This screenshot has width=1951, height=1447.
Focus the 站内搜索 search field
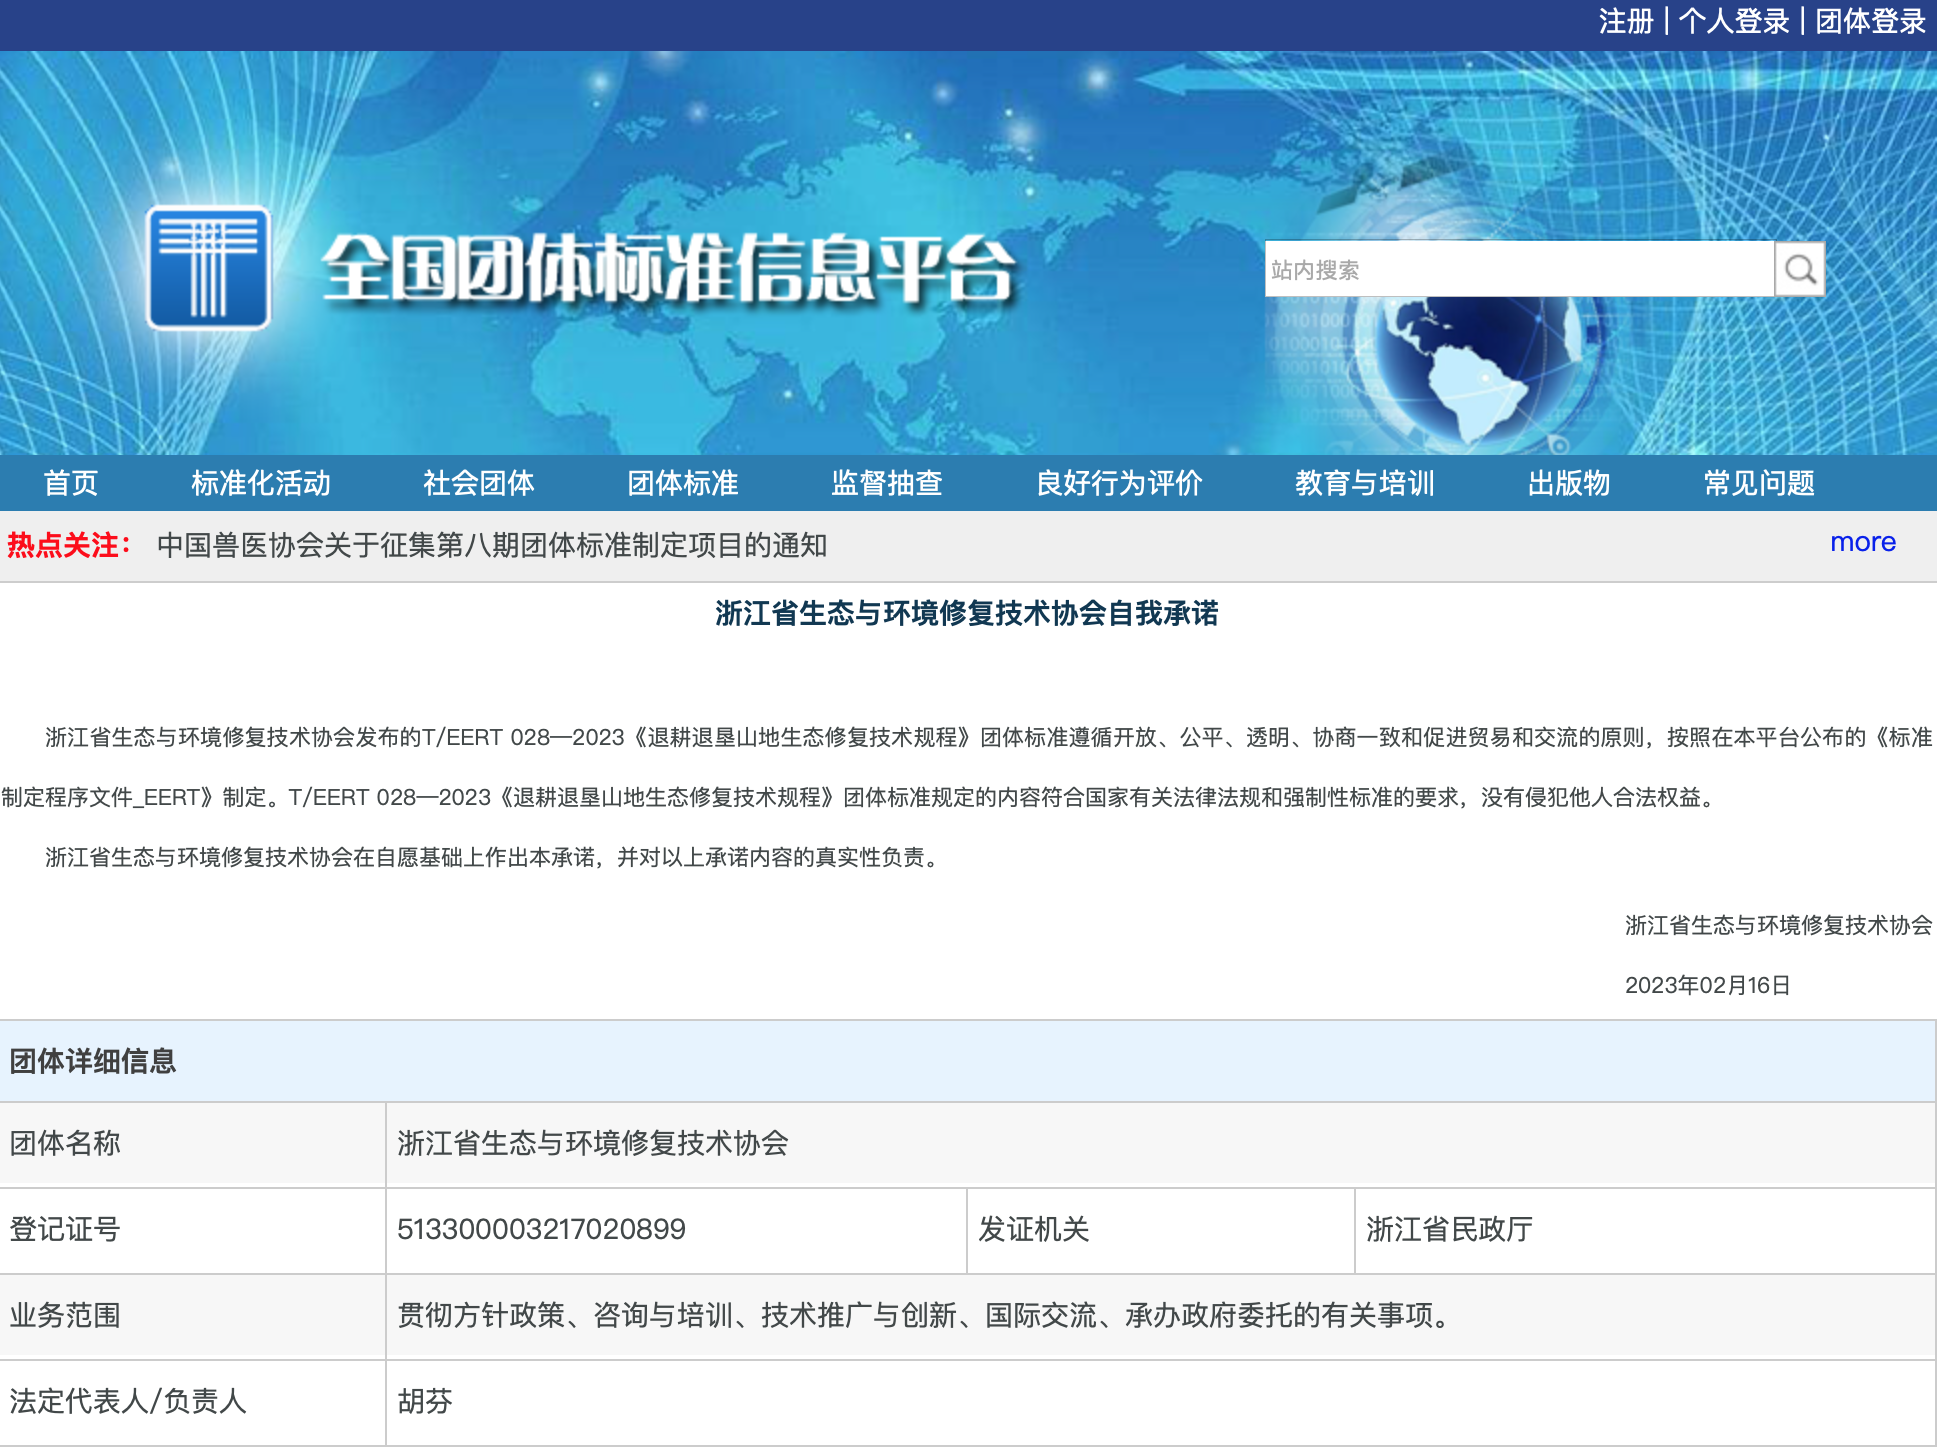pos(1518,269)
